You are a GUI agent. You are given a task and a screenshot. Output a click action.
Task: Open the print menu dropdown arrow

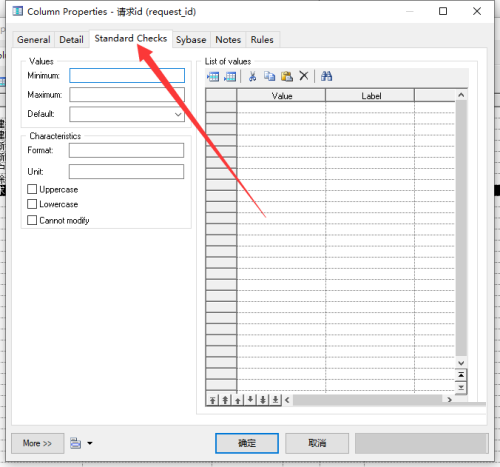(x=90, y=443)
